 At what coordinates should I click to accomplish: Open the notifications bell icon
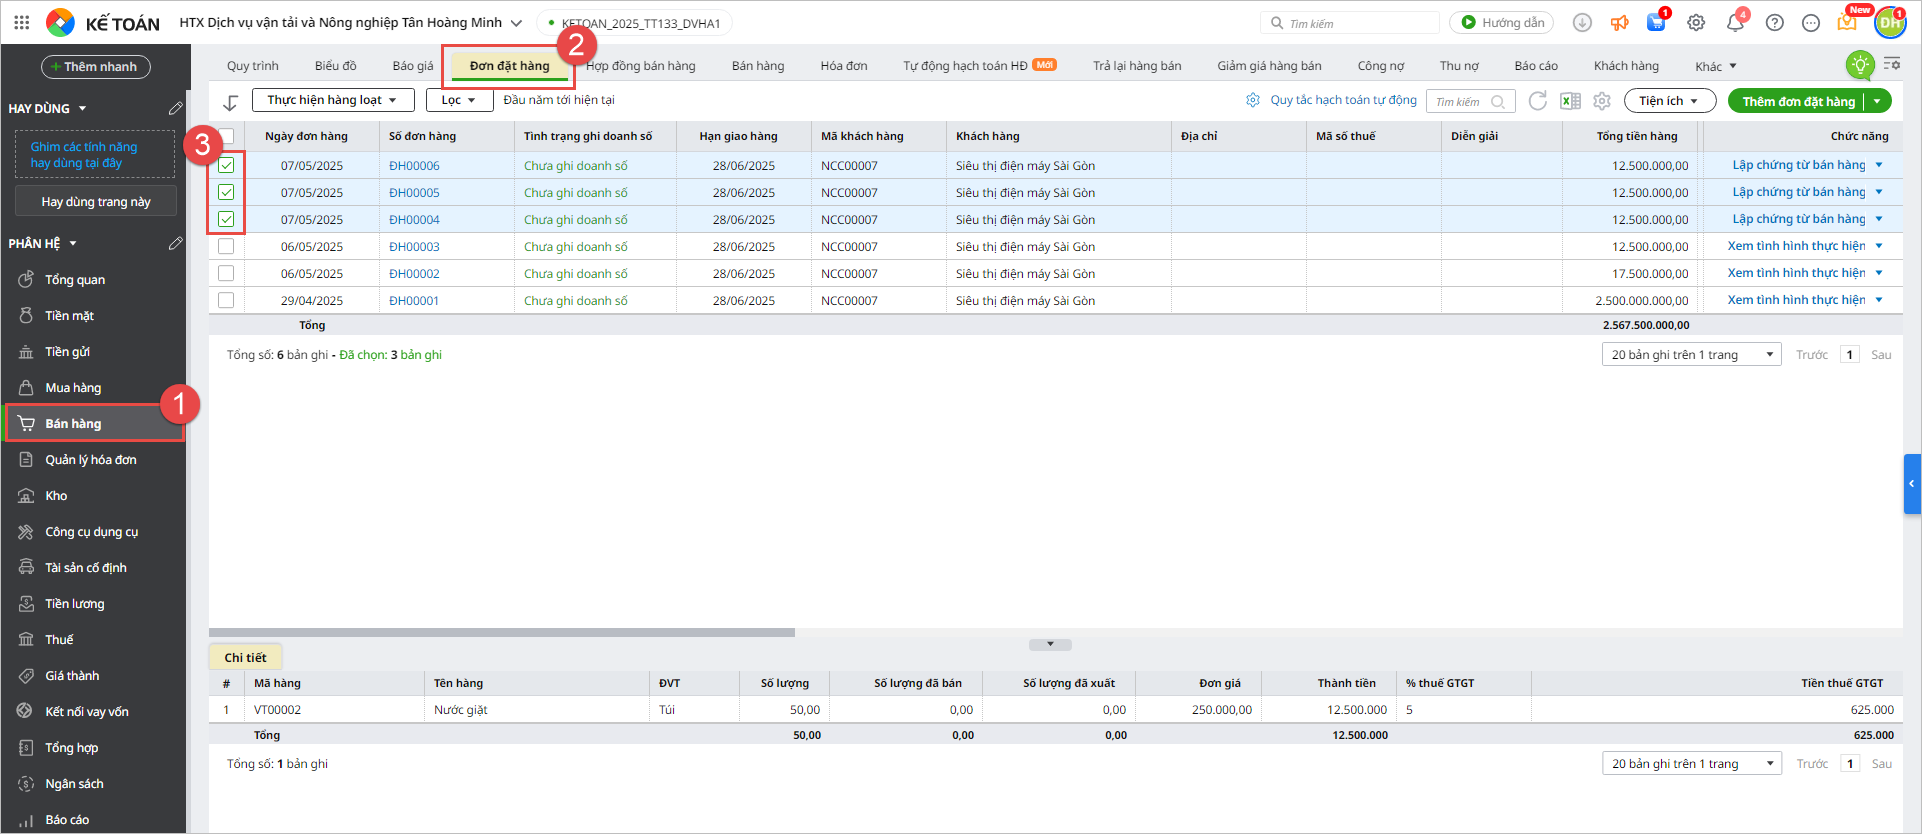point(1735,23)
